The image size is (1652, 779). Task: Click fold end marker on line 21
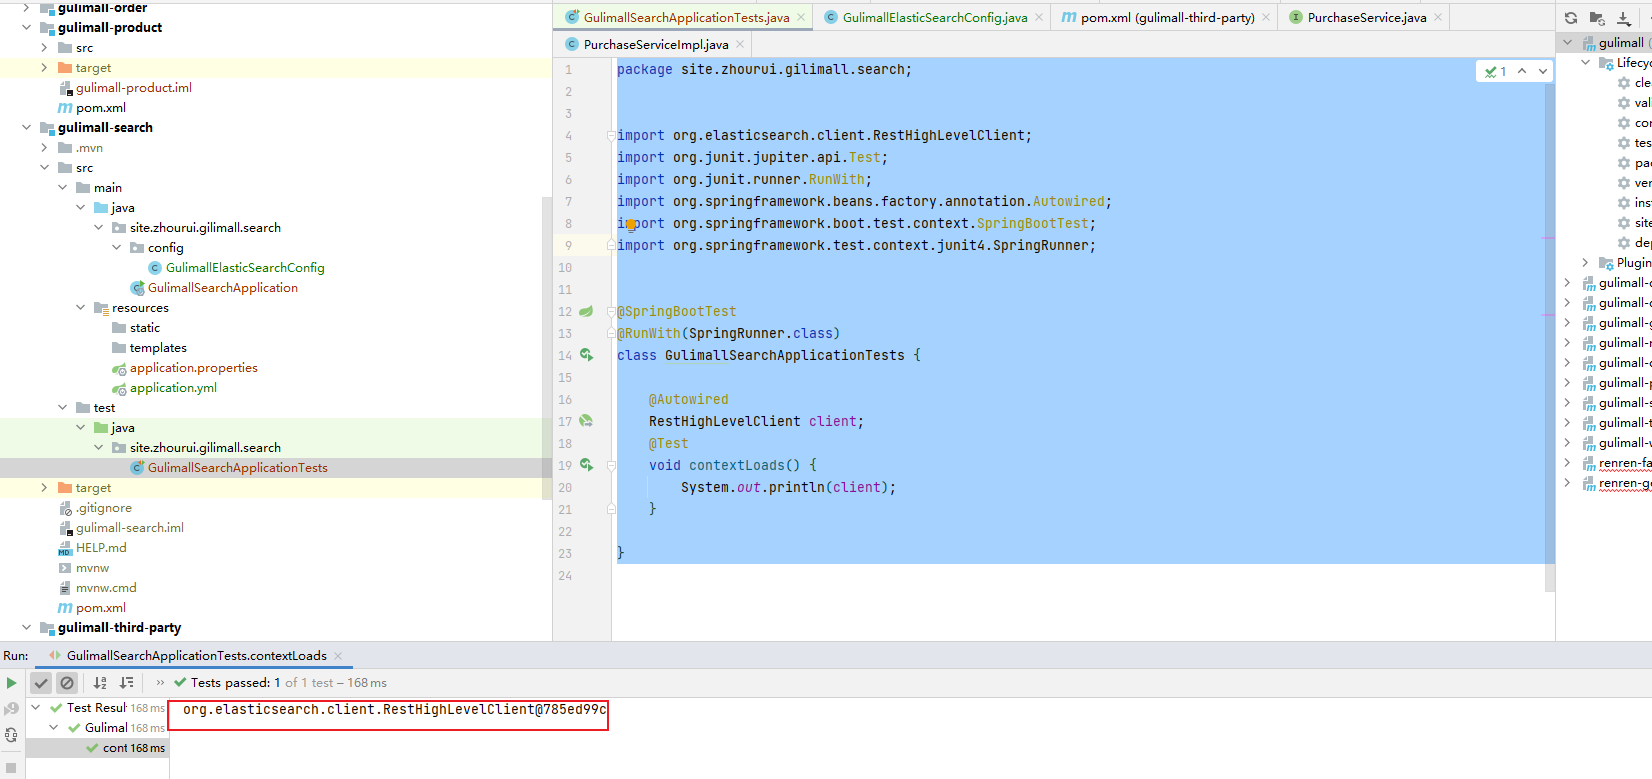[611, 509]
